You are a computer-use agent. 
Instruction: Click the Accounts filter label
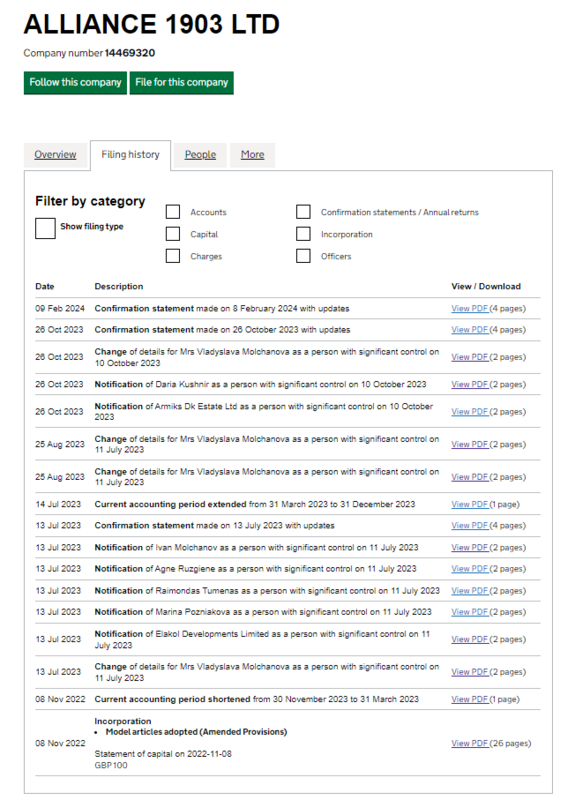pos(208,212)
